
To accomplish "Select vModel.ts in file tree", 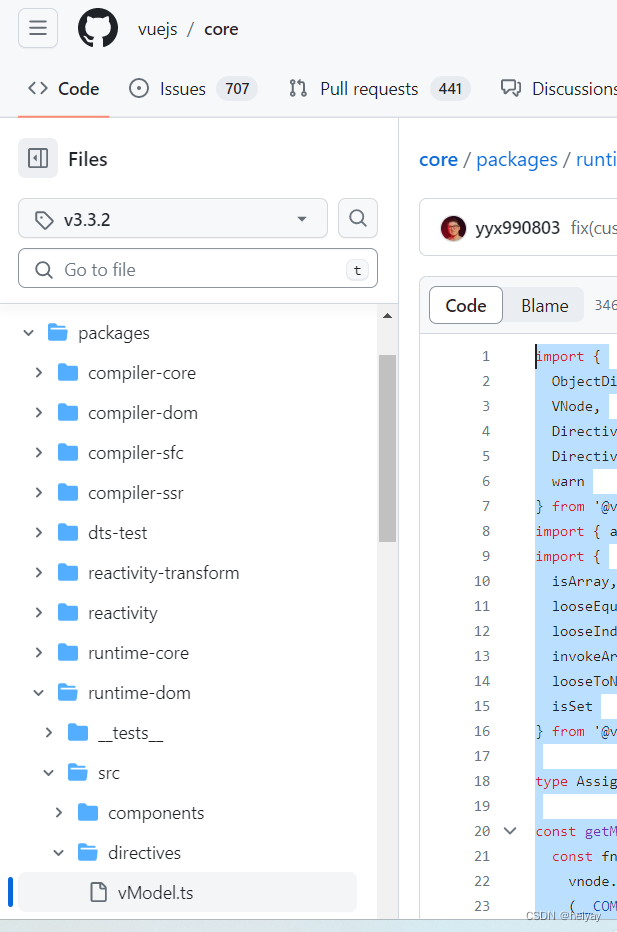I will 187,892.
